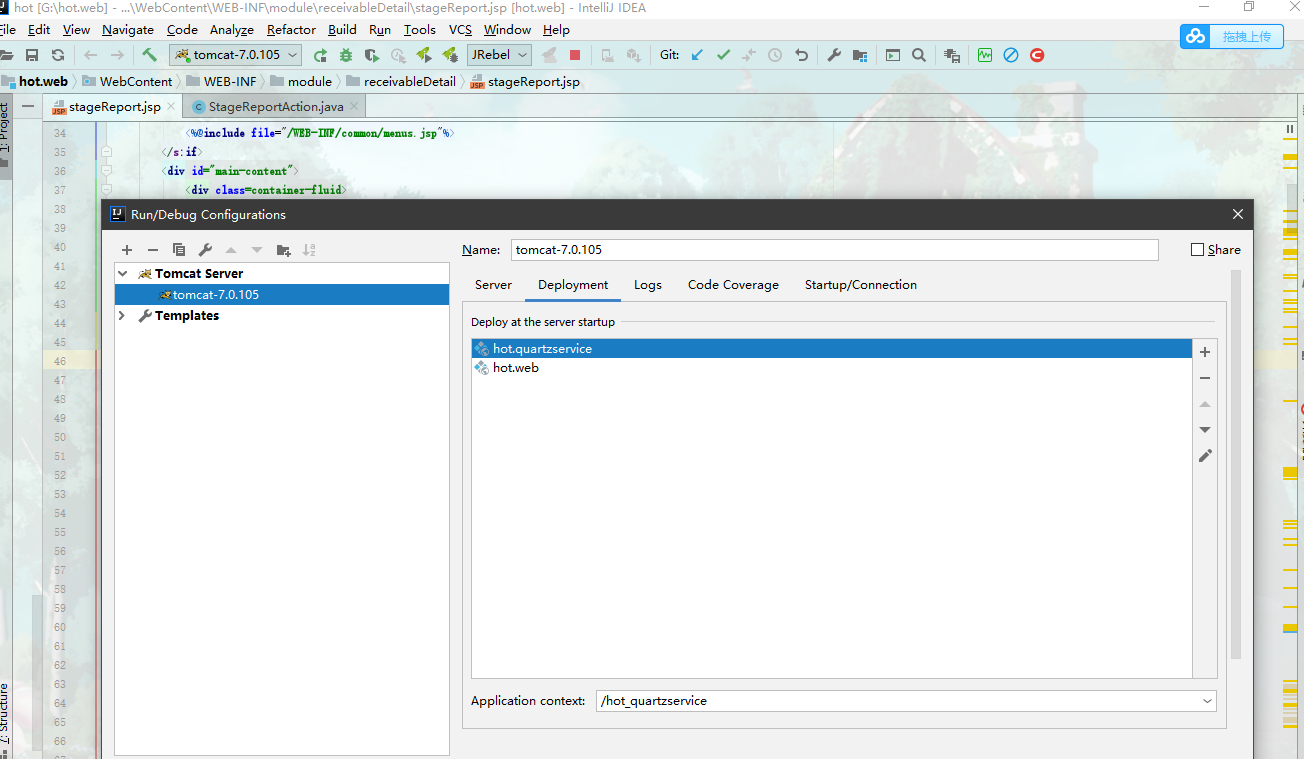Expand the Templates tree node
The height and width of the screenshot is (759, 1304).
[122, 315]
